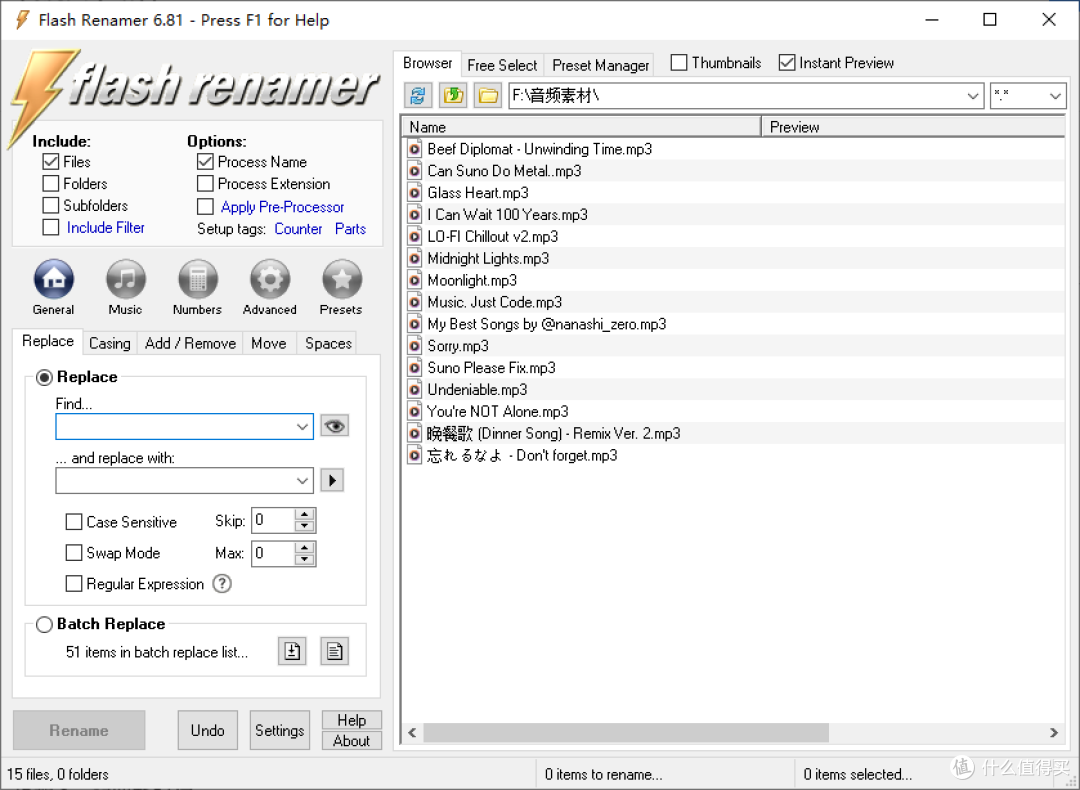Expand the replace with dropdown list
The height and width of the screenshot is (790, 1080).
pos(302,481)
